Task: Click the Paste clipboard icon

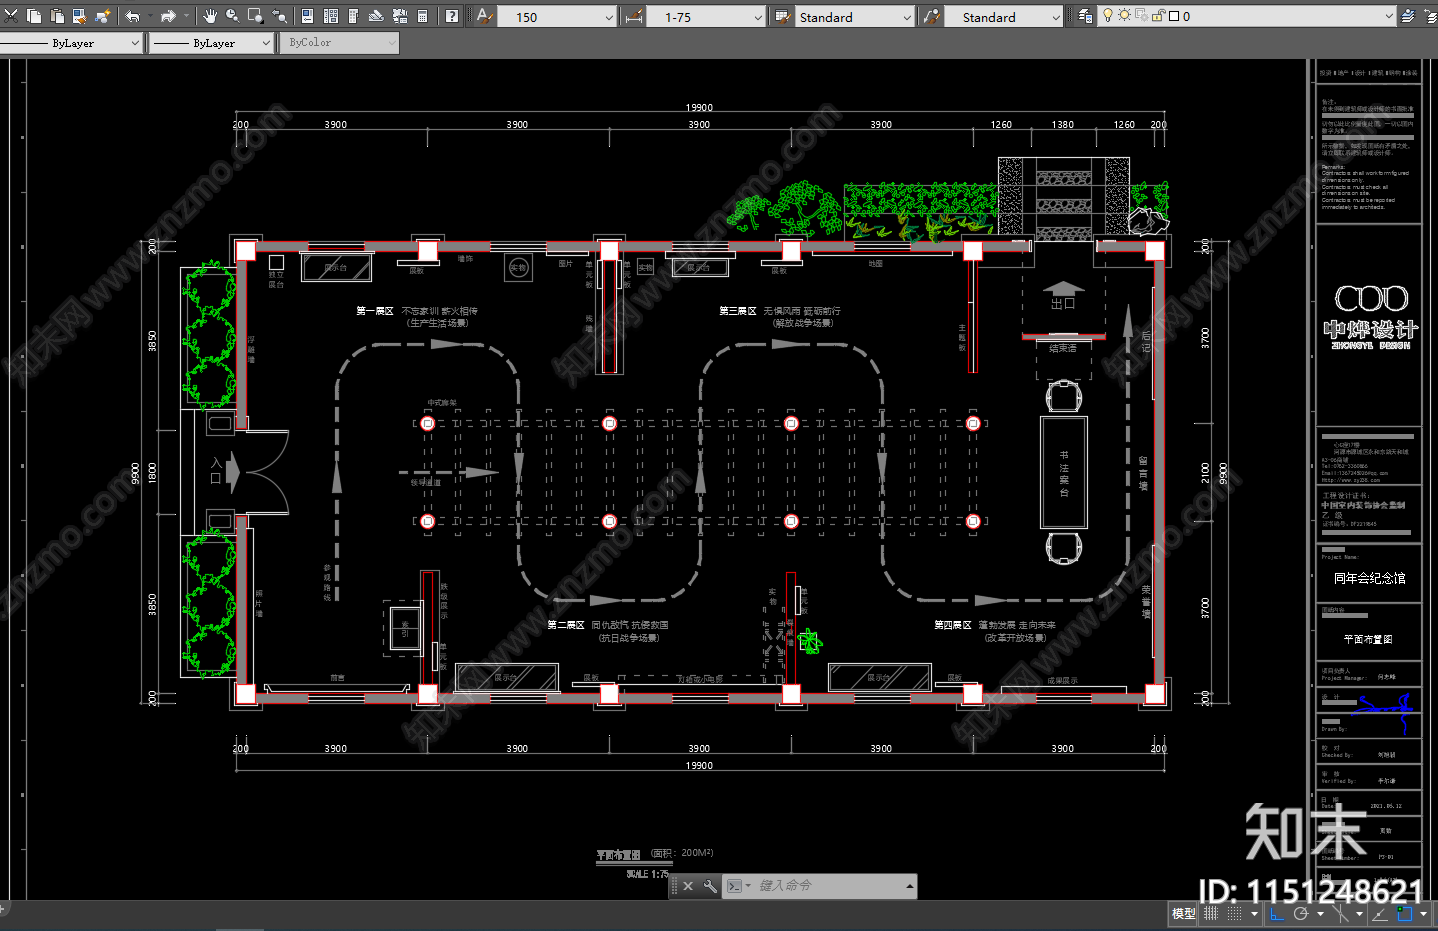Action: (57, 16)
